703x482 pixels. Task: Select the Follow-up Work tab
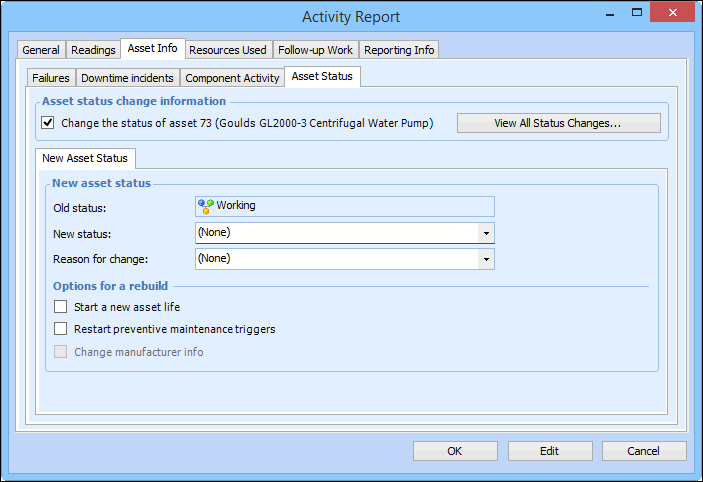tap(315, 50)
